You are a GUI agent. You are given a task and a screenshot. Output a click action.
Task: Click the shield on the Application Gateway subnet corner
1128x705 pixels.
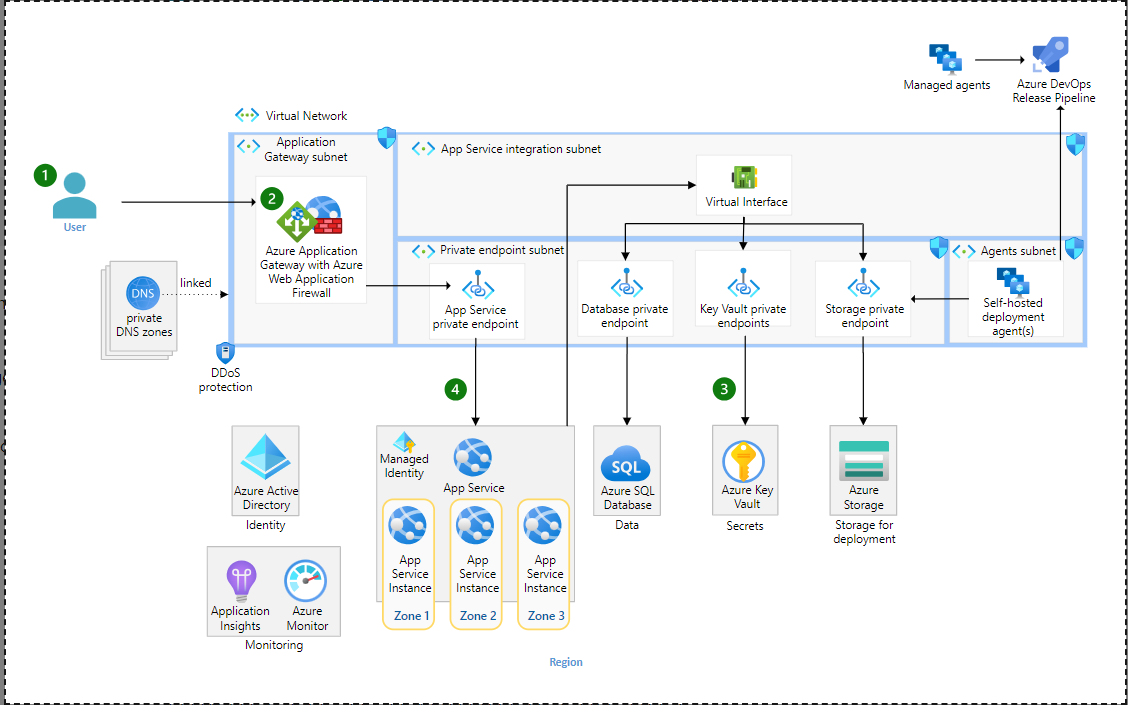click(386, 137)
